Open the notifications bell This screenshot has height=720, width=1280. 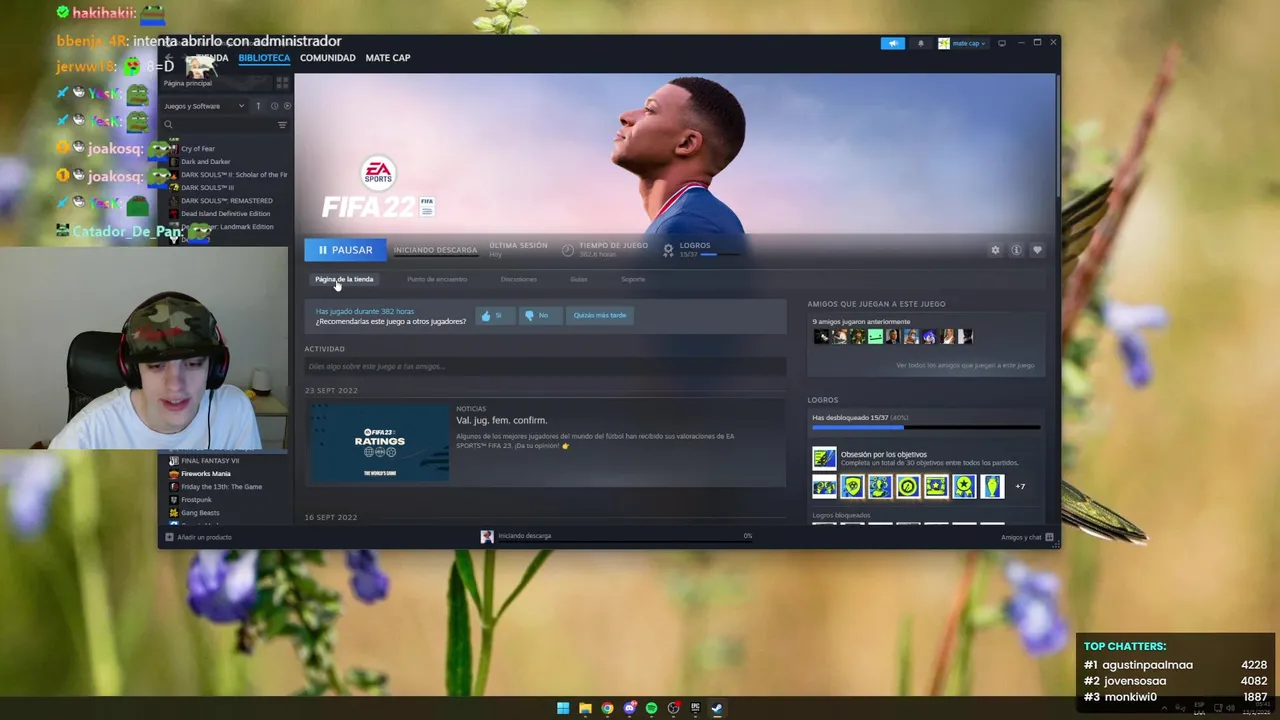(x=921, y=43)
